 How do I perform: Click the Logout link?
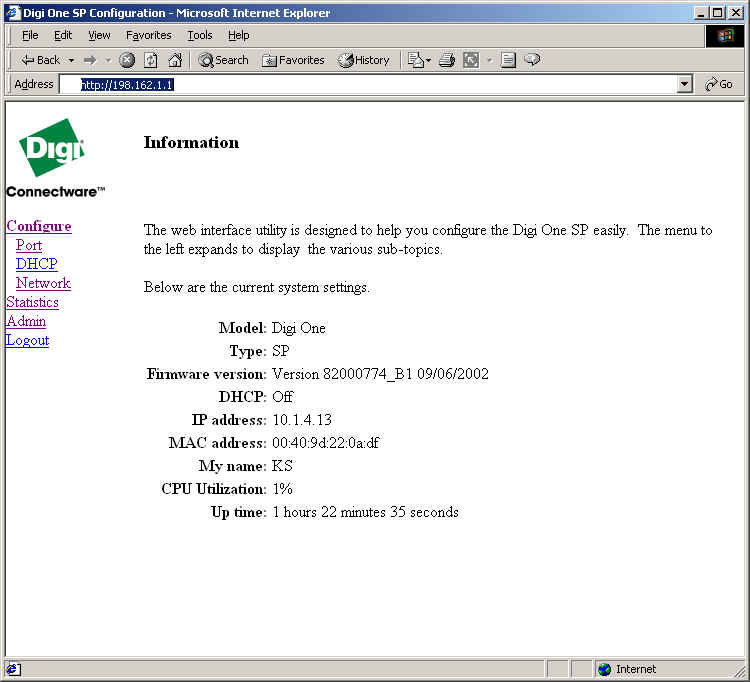tap(27, 340)
